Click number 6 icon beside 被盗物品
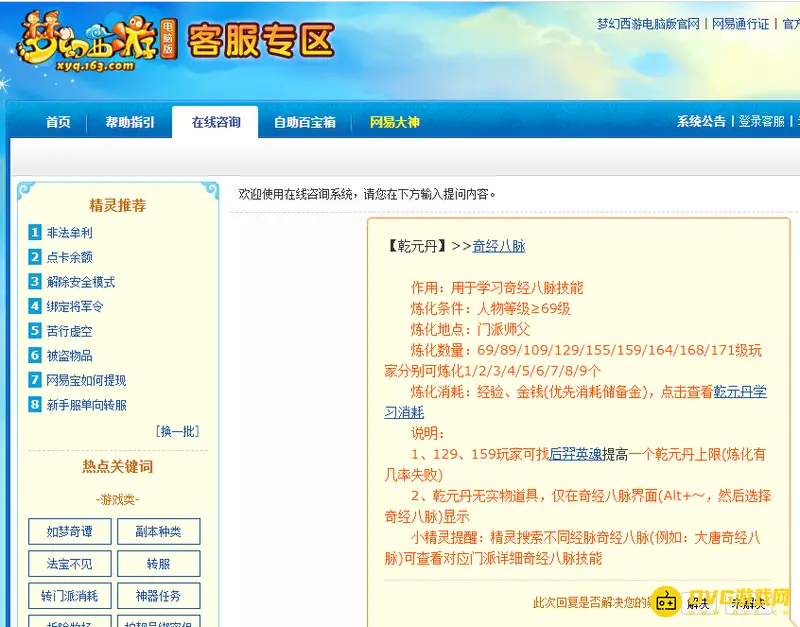 [35, 355]
